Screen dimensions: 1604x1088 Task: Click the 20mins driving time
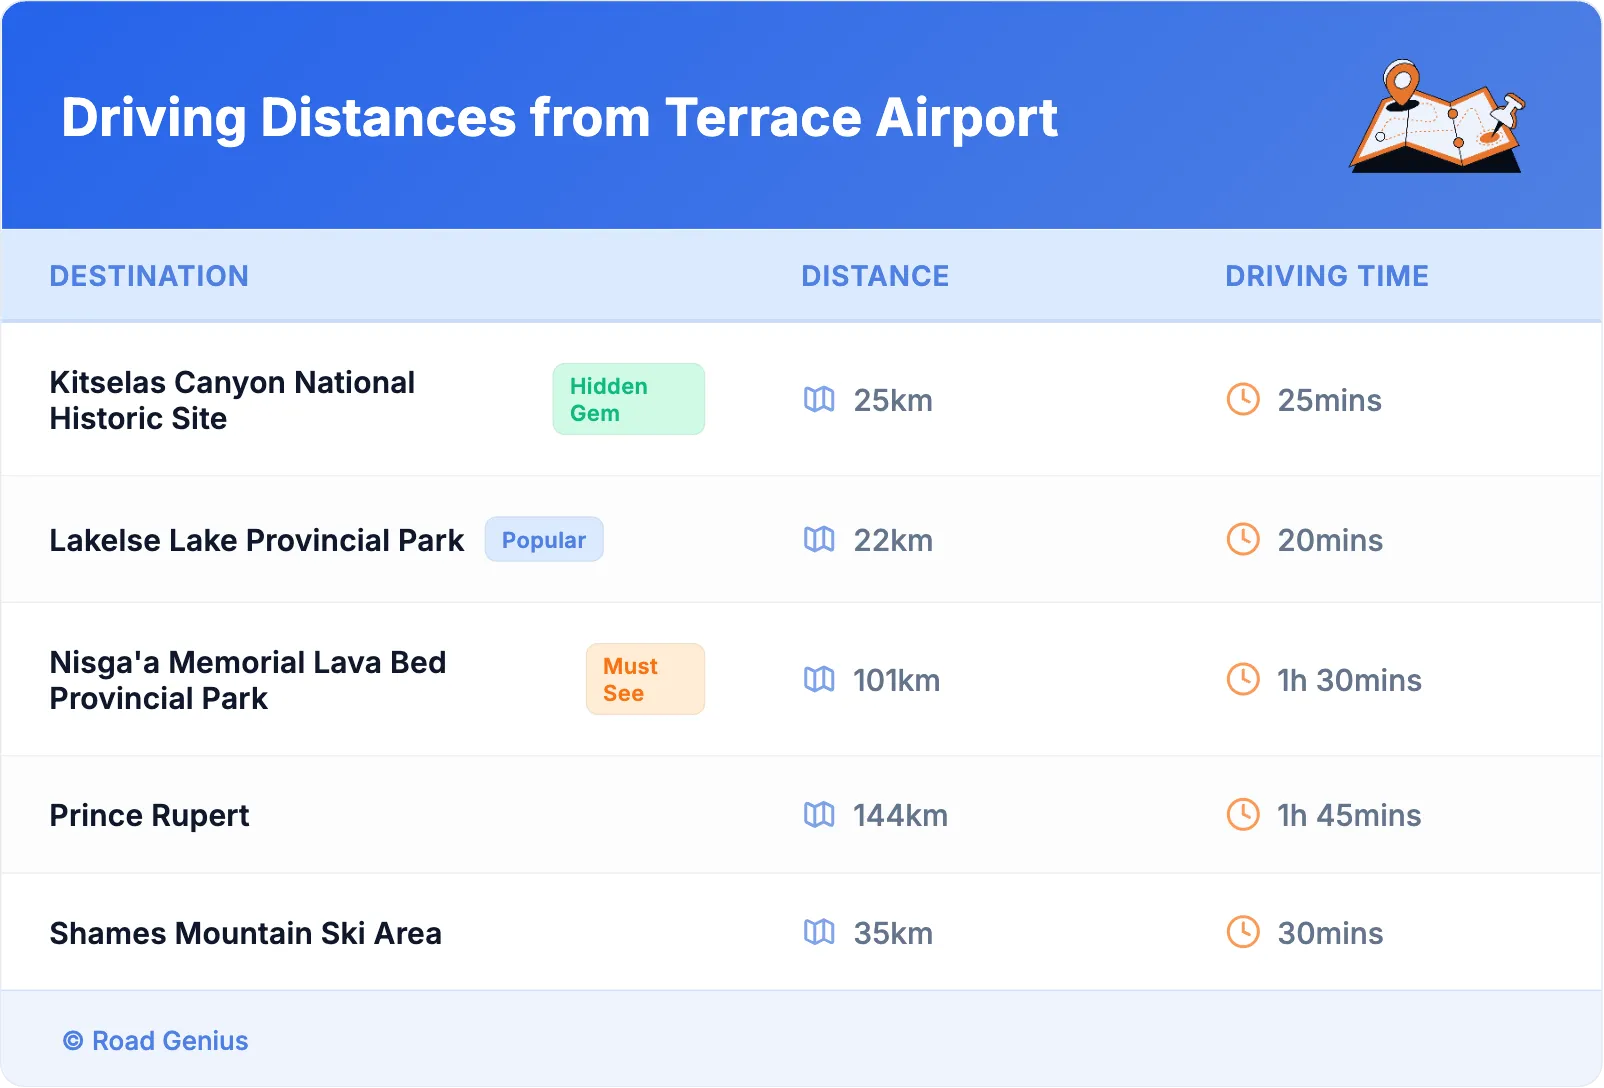tap(1331, 541)
